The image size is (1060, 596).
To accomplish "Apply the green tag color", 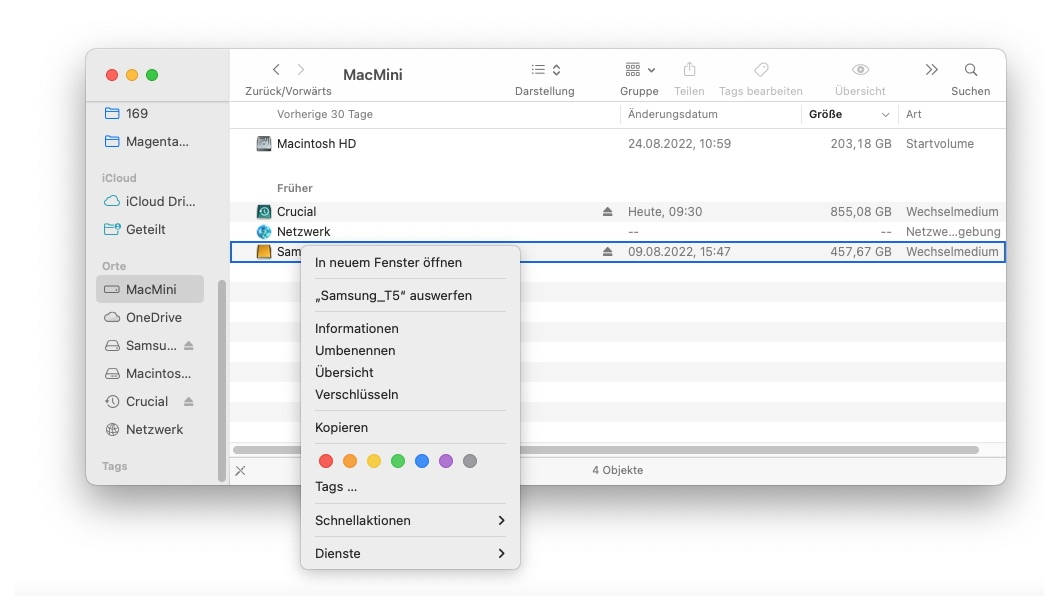I will (x=398, y=461).
